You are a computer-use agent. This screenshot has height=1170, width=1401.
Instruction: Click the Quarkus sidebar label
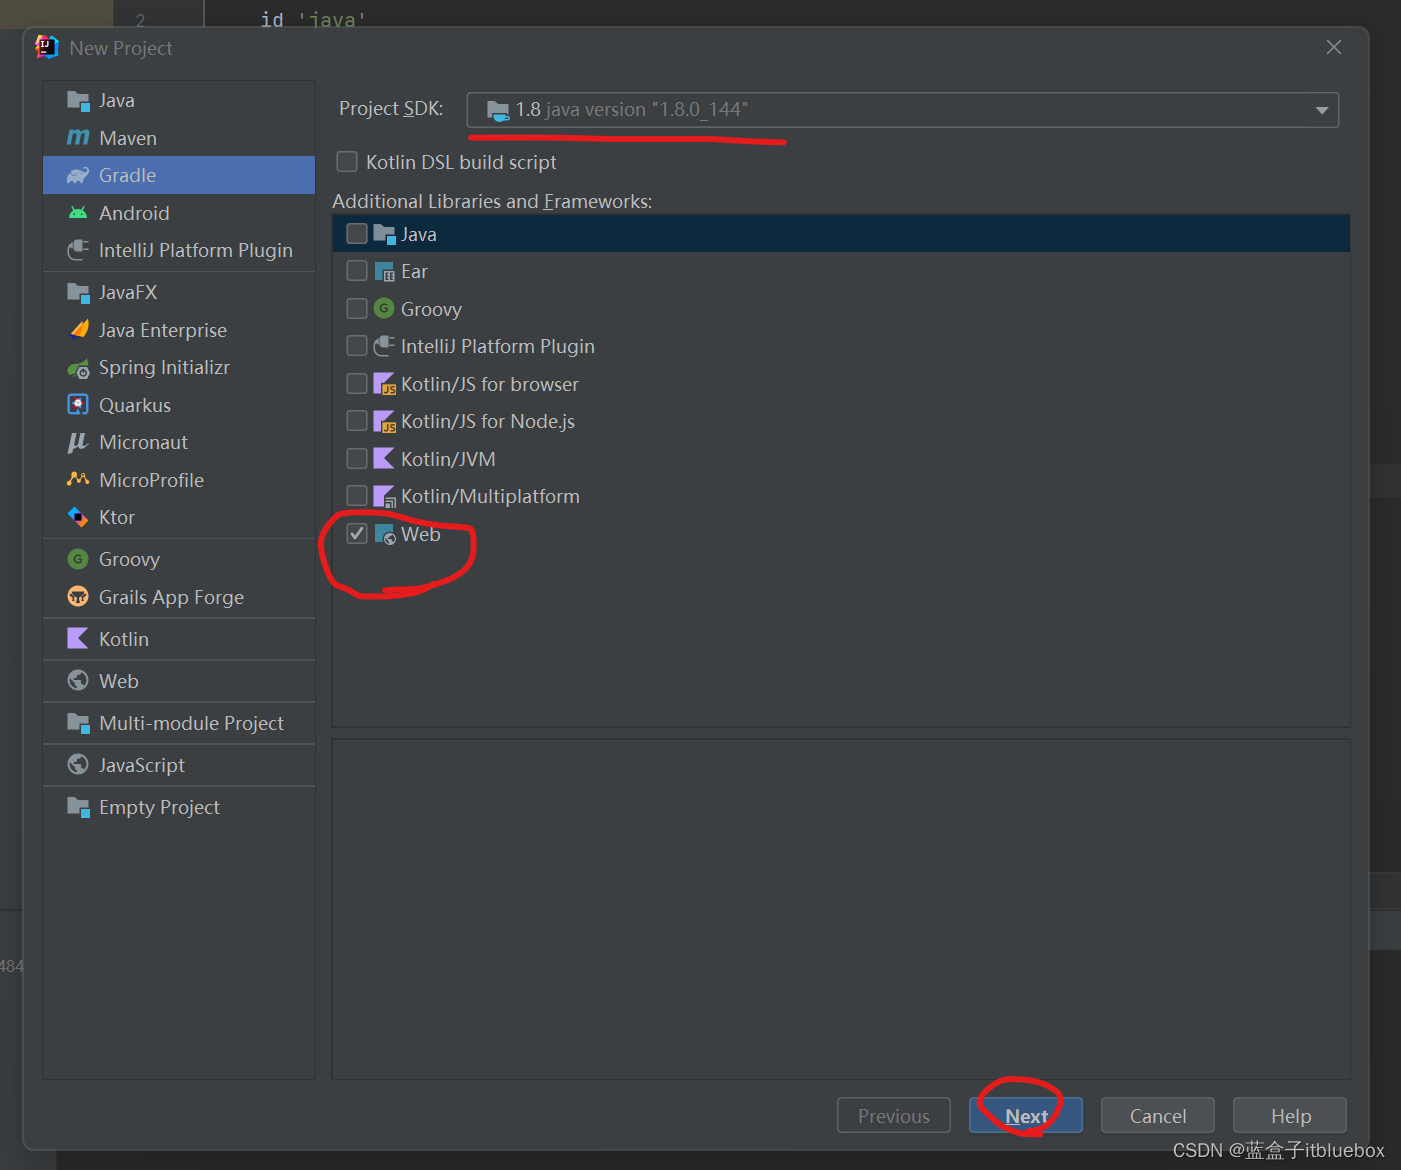click(x=135, y=405)
